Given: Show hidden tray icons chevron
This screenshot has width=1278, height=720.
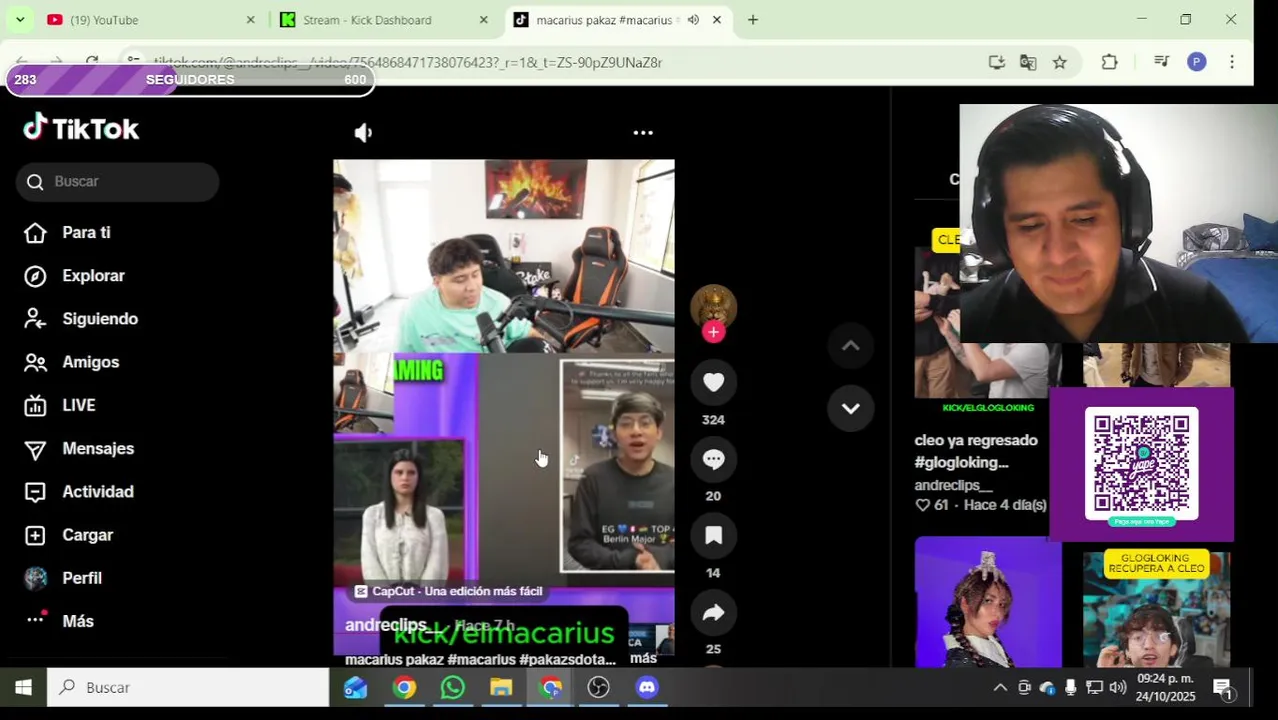Looking at the screenshot, I should (x=1000, y=687).
